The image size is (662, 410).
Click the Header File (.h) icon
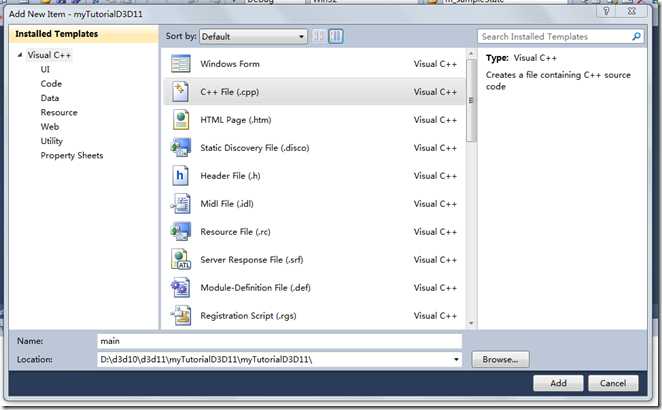coord(180,176)
